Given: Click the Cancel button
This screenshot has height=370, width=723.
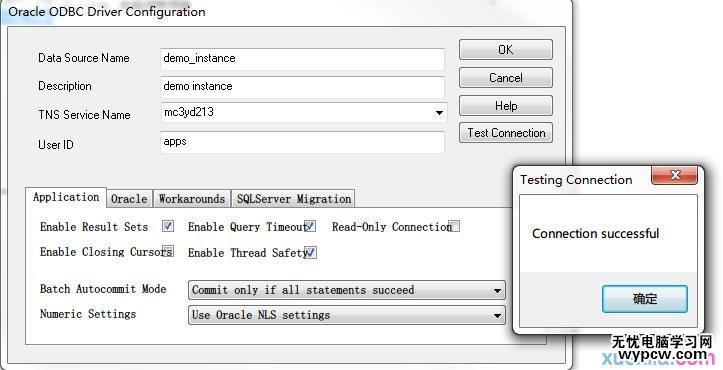Looking at the screenshot, I should coord(506,78).
